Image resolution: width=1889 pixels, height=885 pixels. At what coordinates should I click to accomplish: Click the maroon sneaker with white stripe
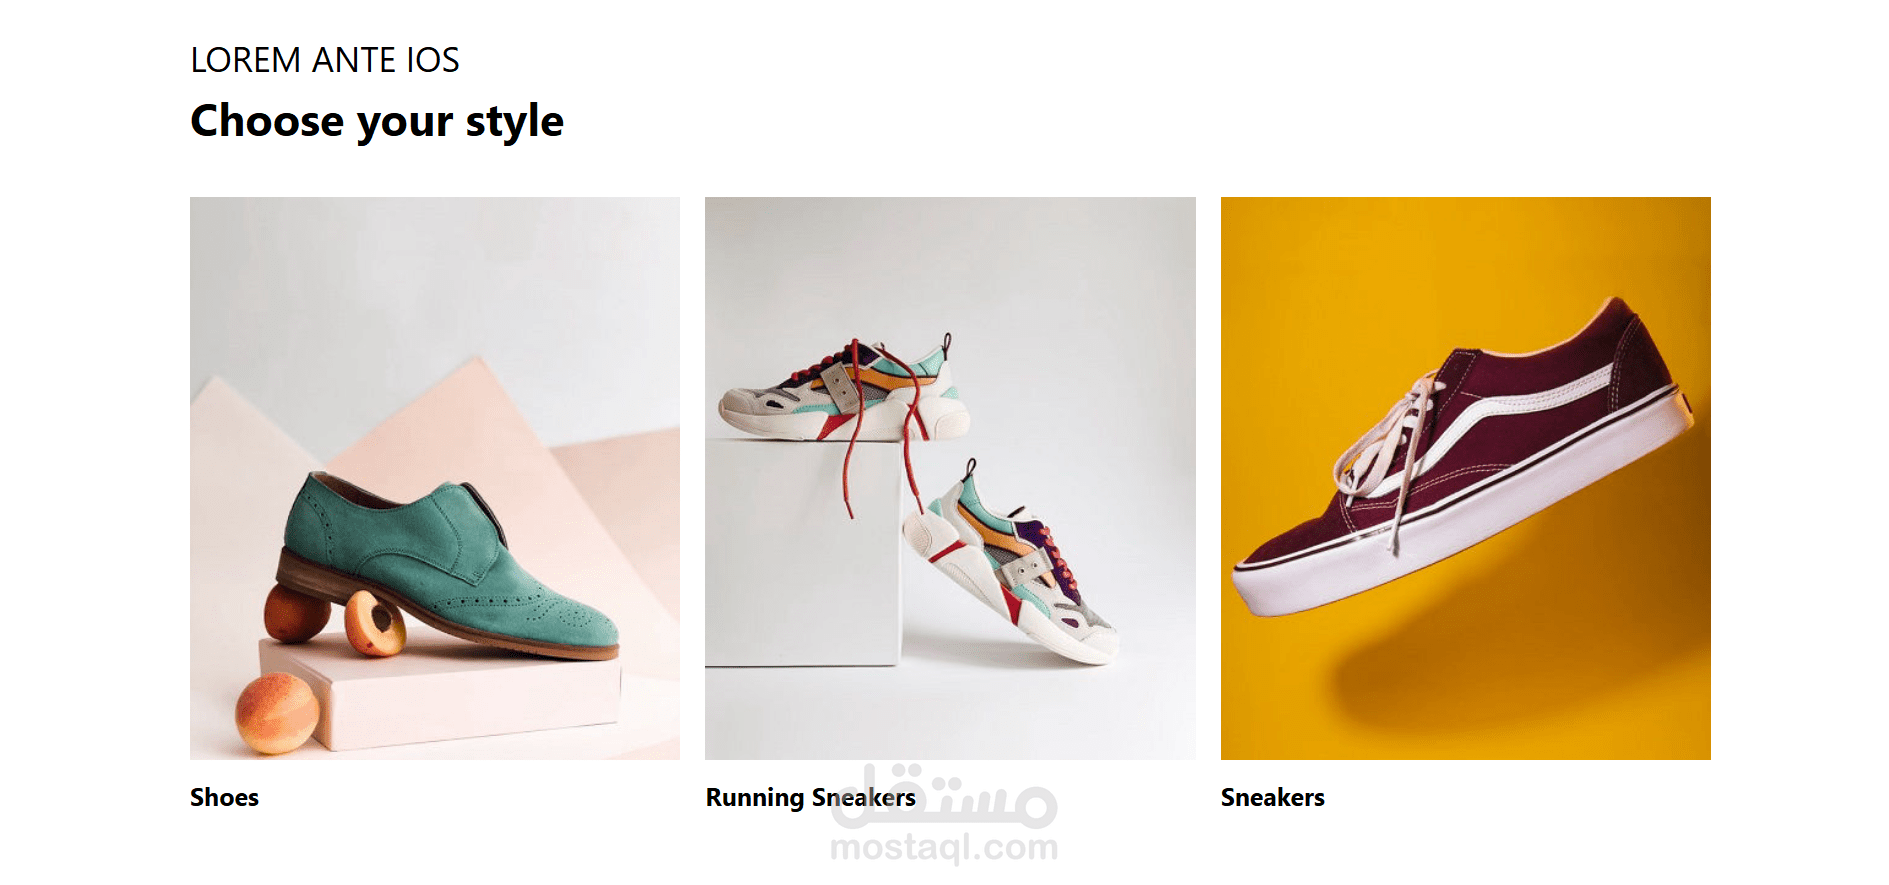(x=1463, y=457)
